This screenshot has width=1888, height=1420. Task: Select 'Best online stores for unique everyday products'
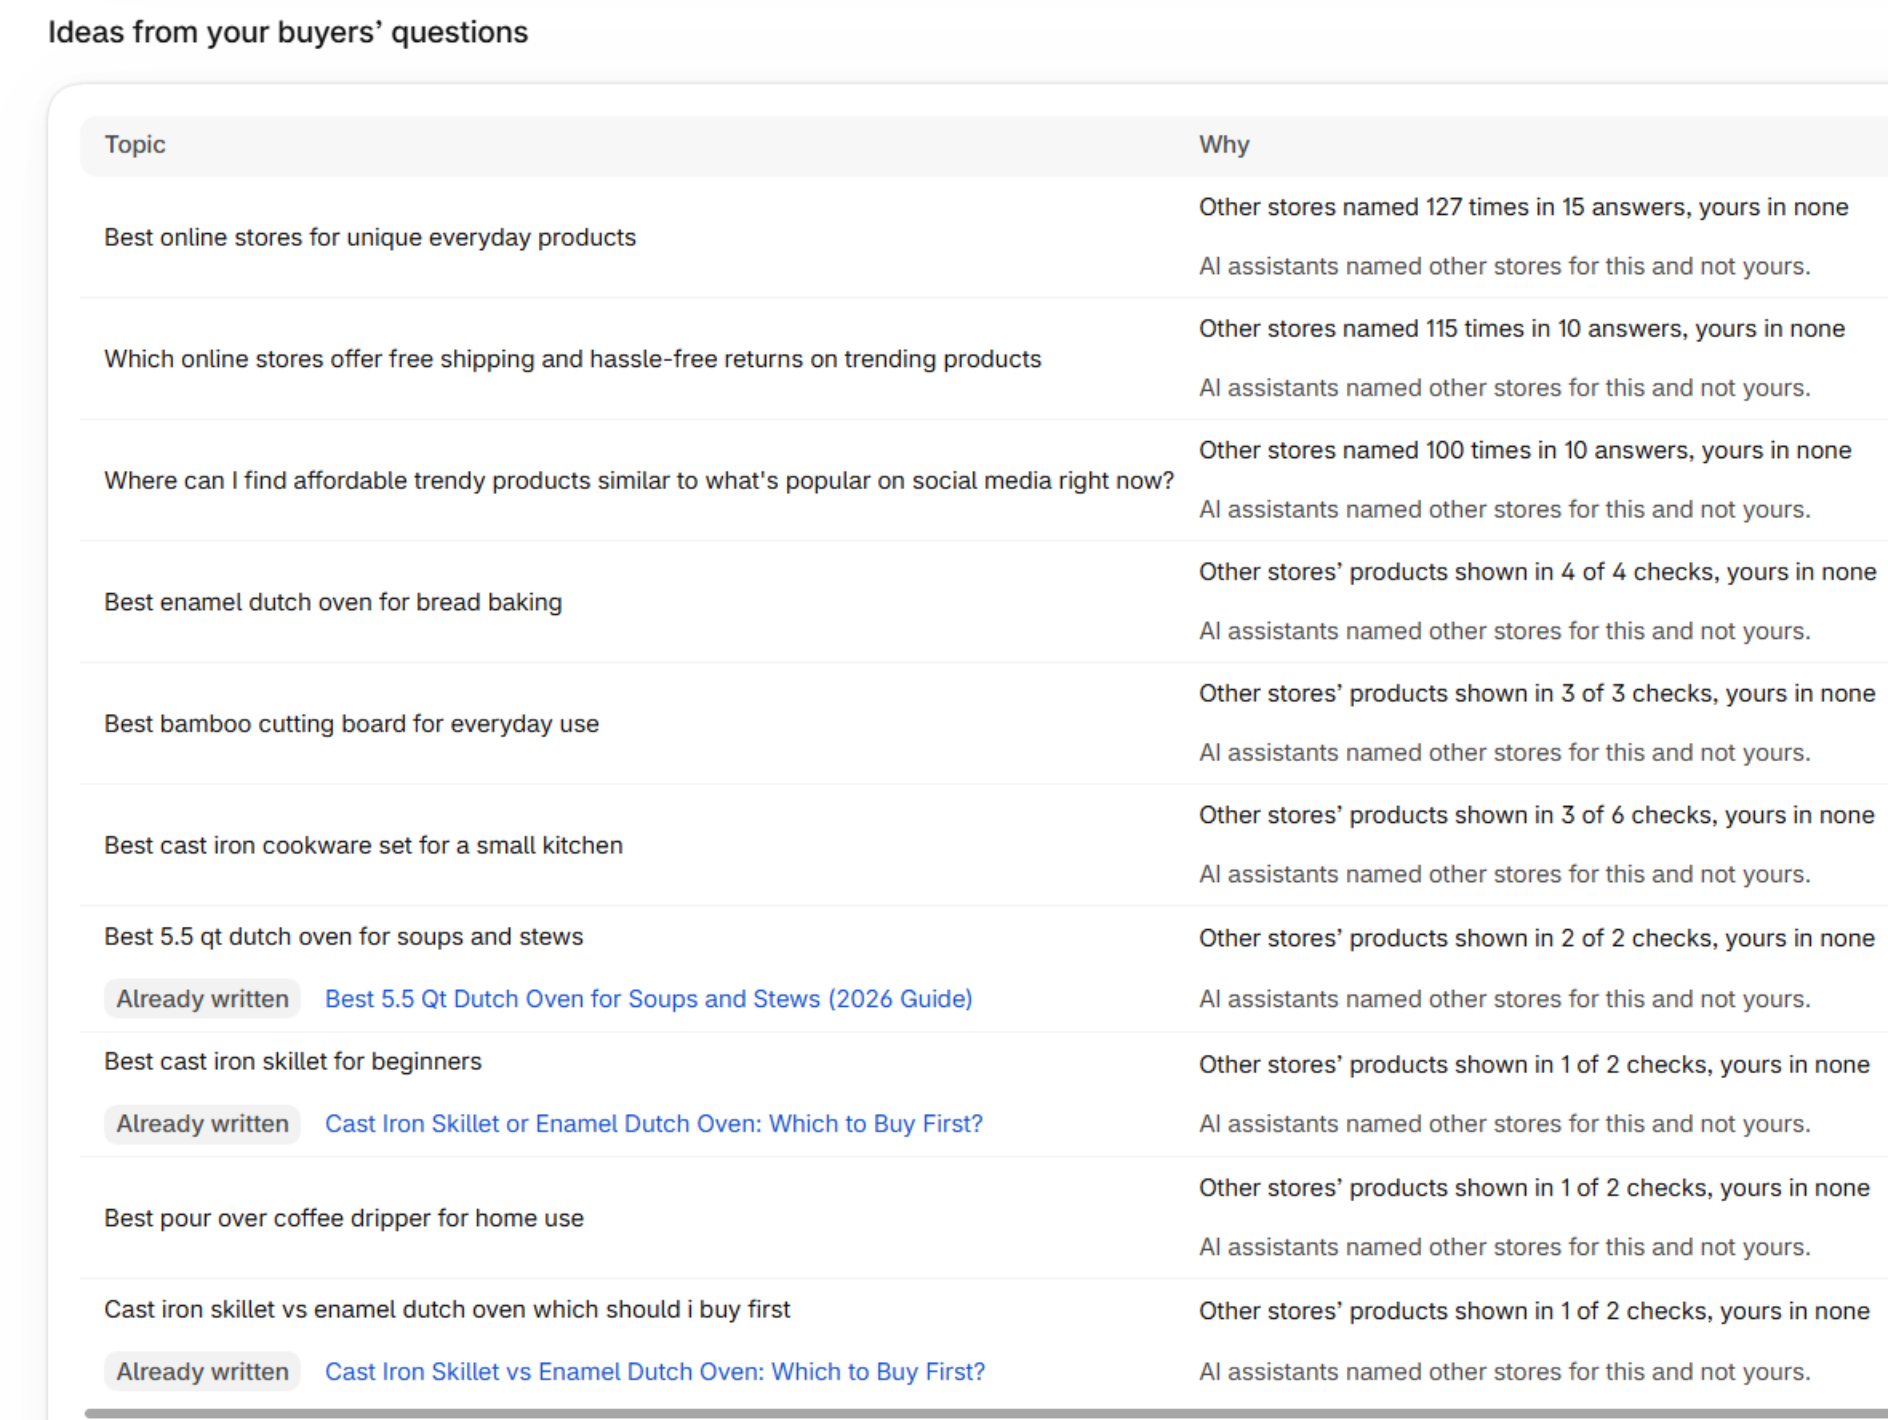pos(370,238)
